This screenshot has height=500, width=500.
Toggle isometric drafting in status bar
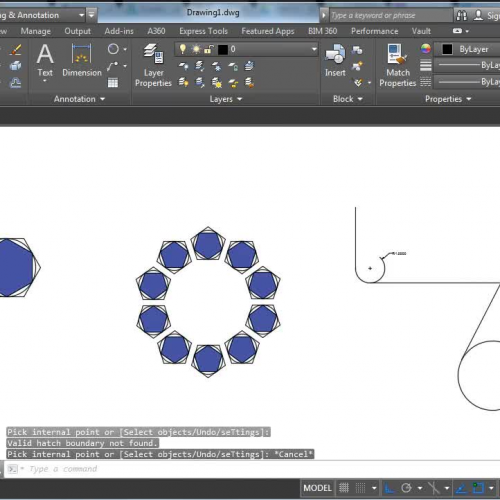[x=434, y=488]
